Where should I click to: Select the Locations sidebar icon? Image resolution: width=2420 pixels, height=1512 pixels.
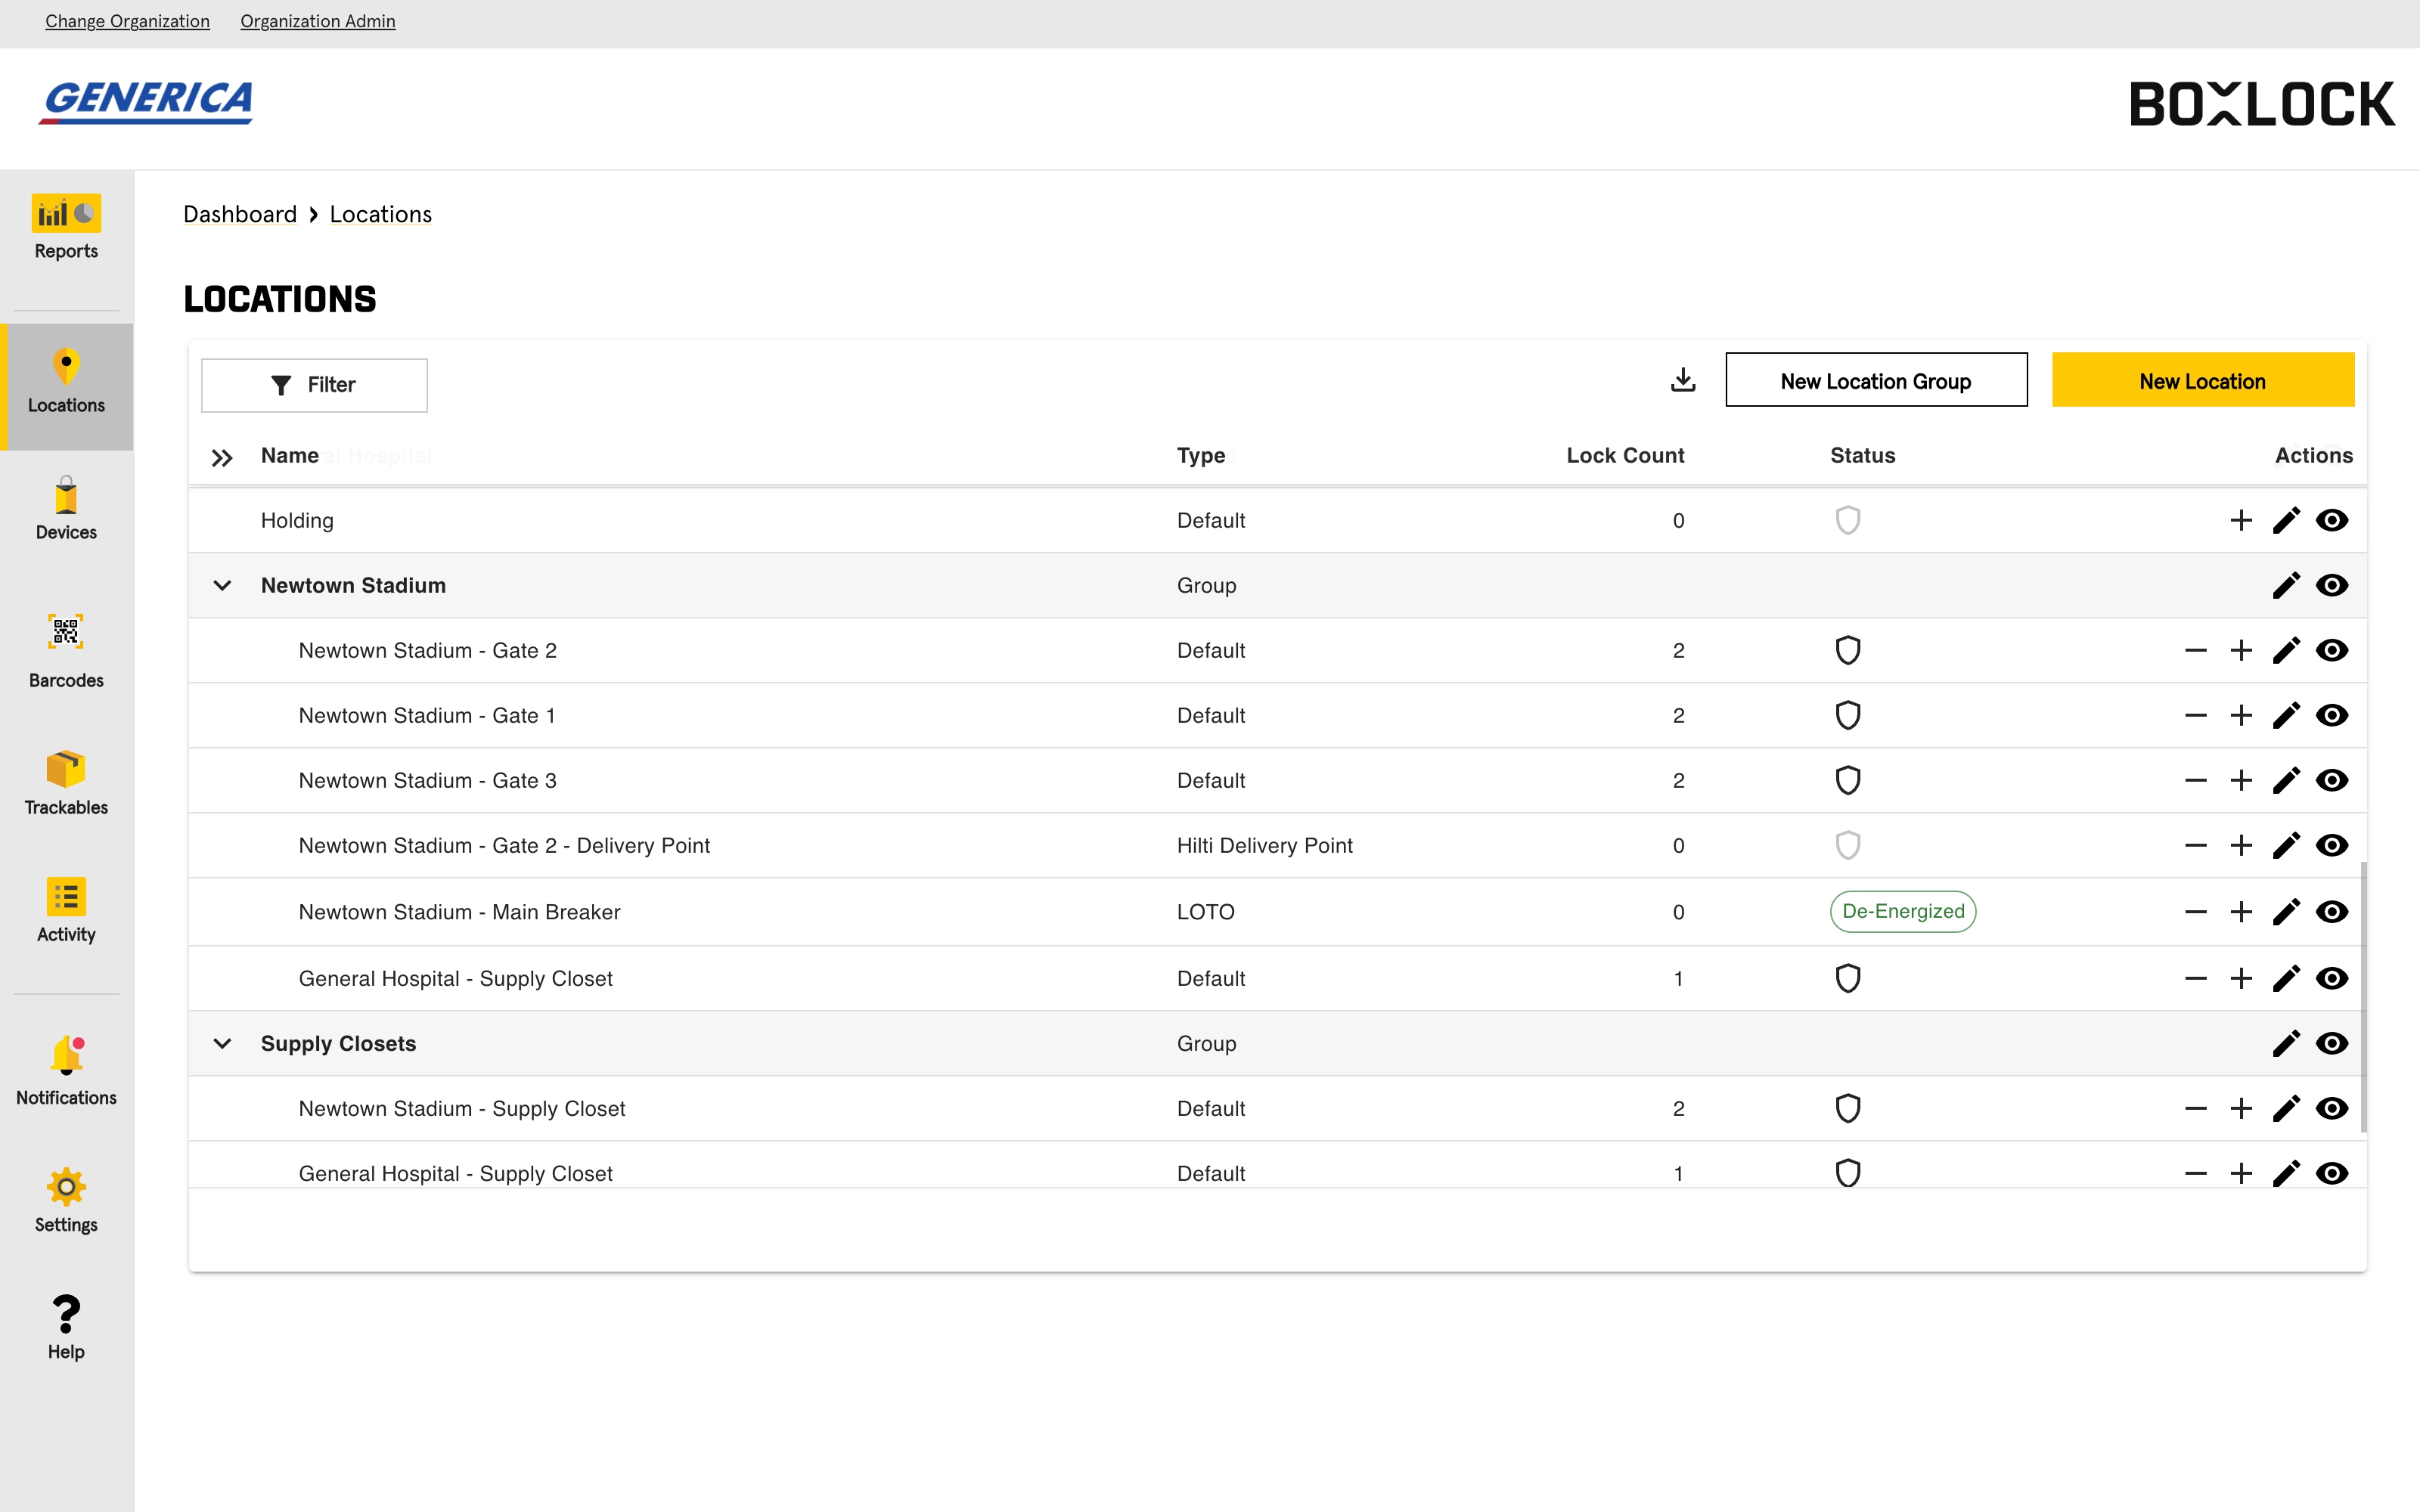pyautogui.click(x=66, y=385)
